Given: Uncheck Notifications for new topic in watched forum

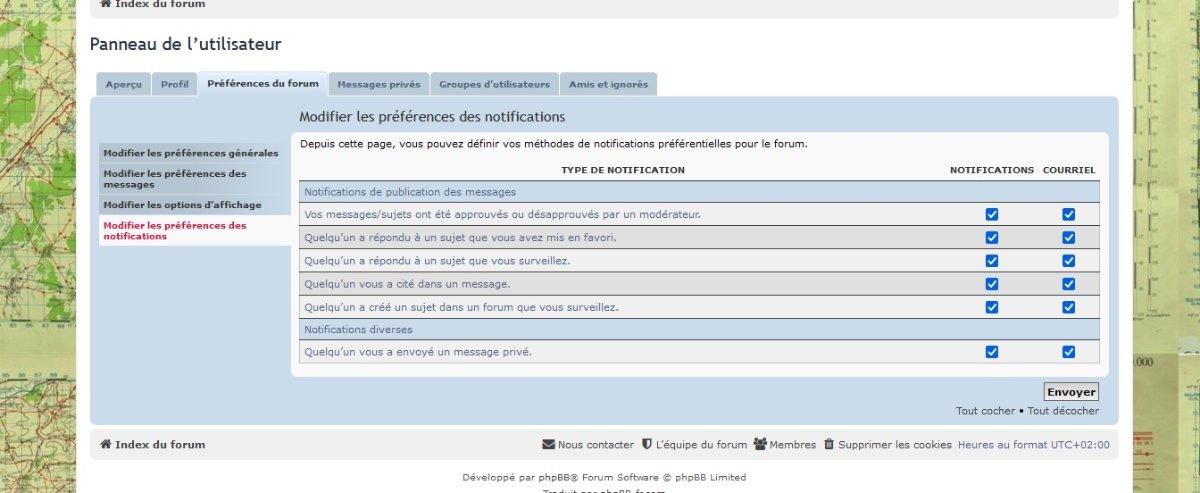Looking at the screenshot, I should pyautogui.click(x=991, y=307).
